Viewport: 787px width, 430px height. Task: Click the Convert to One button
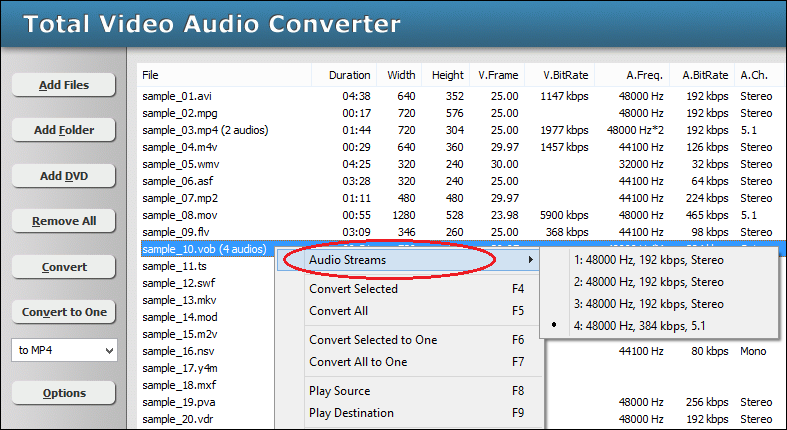pyautogui.click(x=64, y=312)
